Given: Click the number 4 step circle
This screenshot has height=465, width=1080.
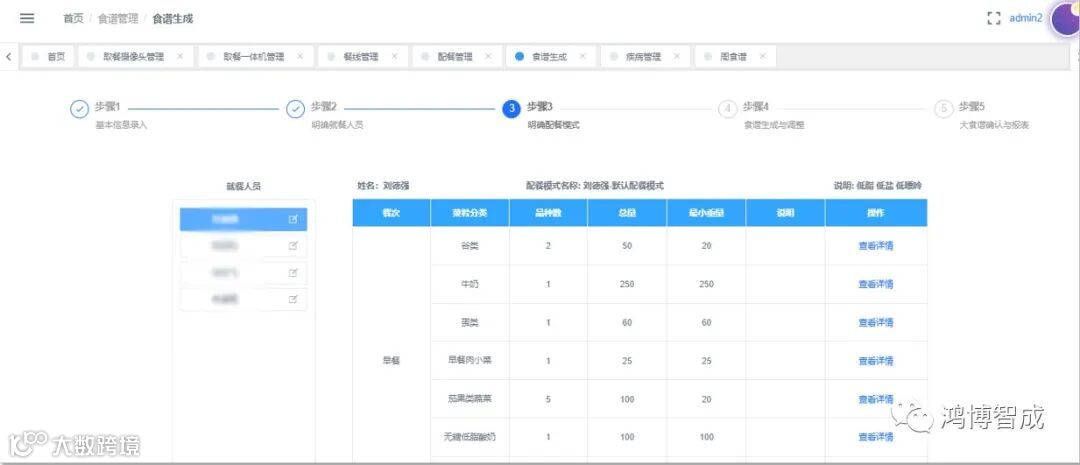Looking at the screenshot, I should [x=727, y=109].
